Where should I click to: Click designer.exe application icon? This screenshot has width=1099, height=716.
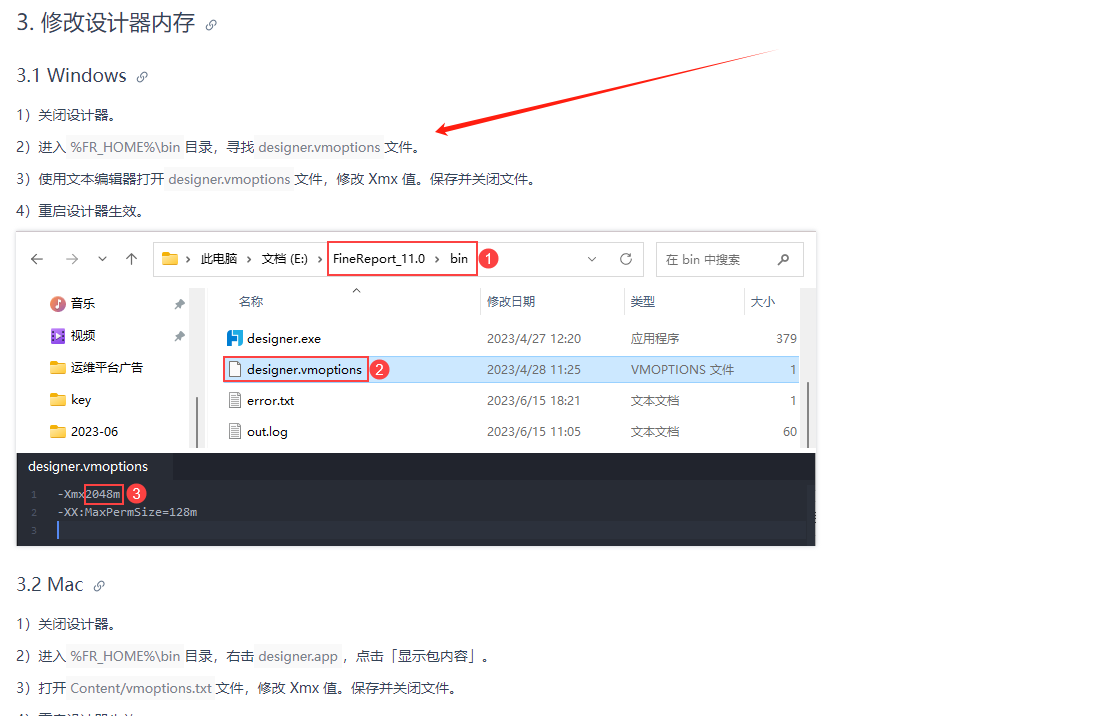coord(235,338)
